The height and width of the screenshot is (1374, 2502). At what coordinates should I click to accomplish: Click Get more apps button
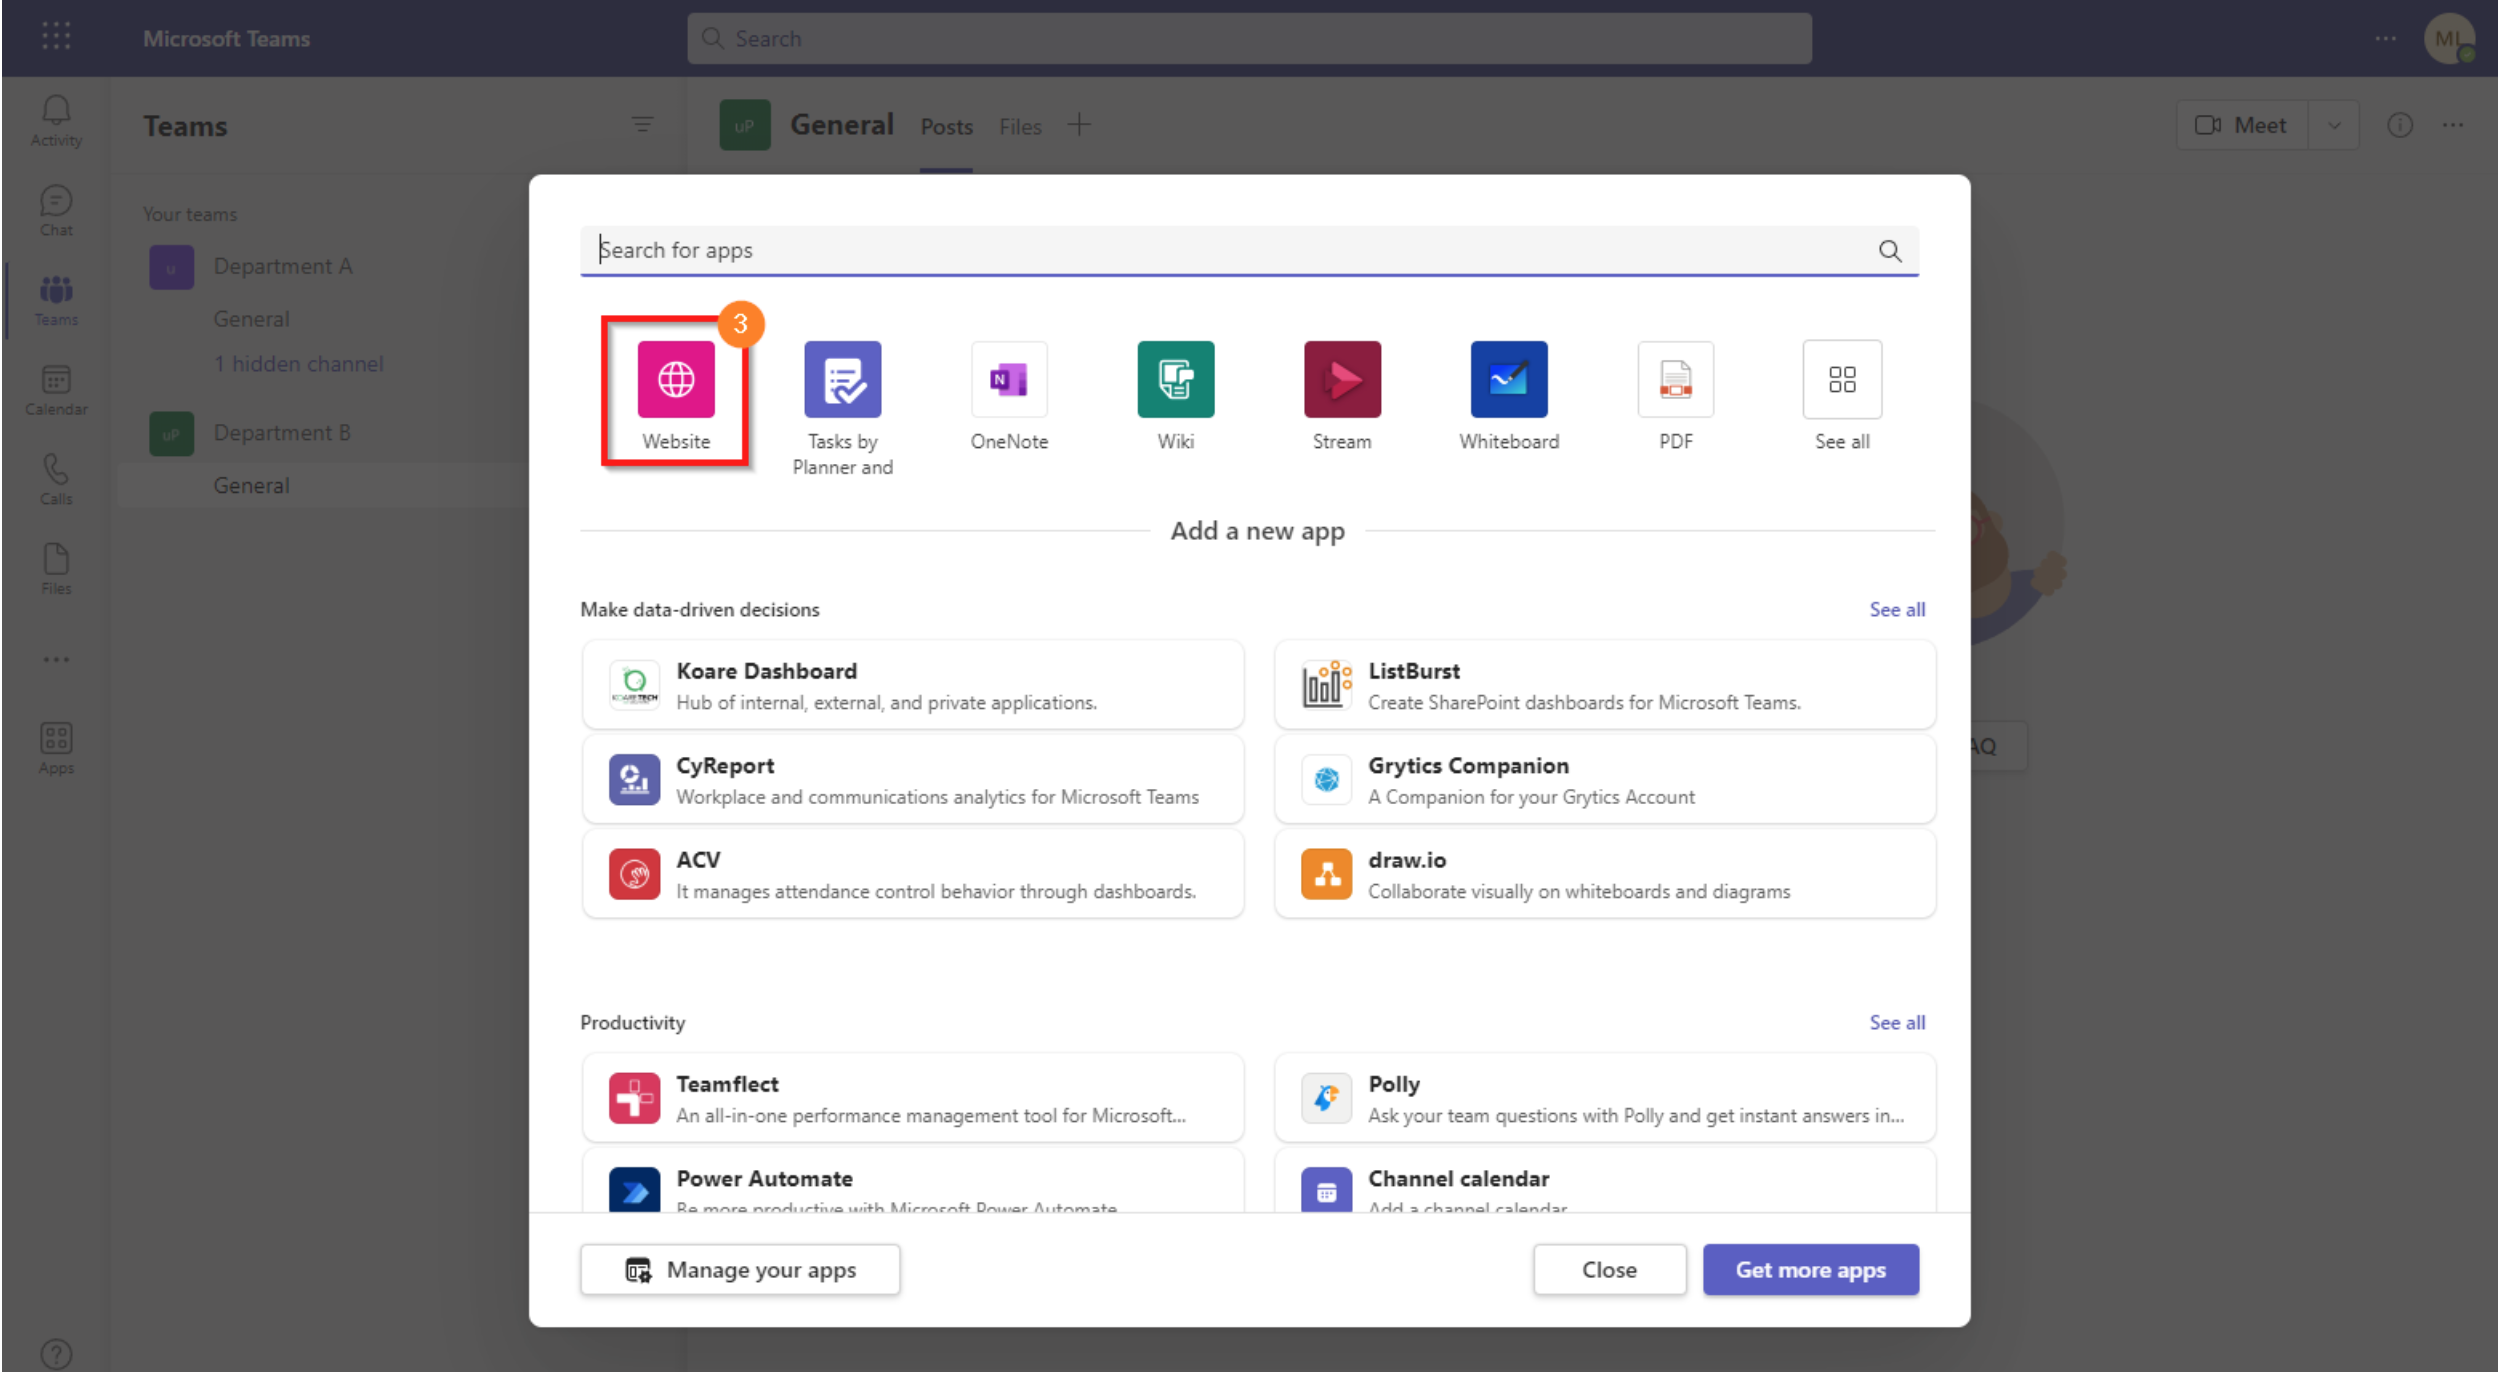tap(1810, 1270)
